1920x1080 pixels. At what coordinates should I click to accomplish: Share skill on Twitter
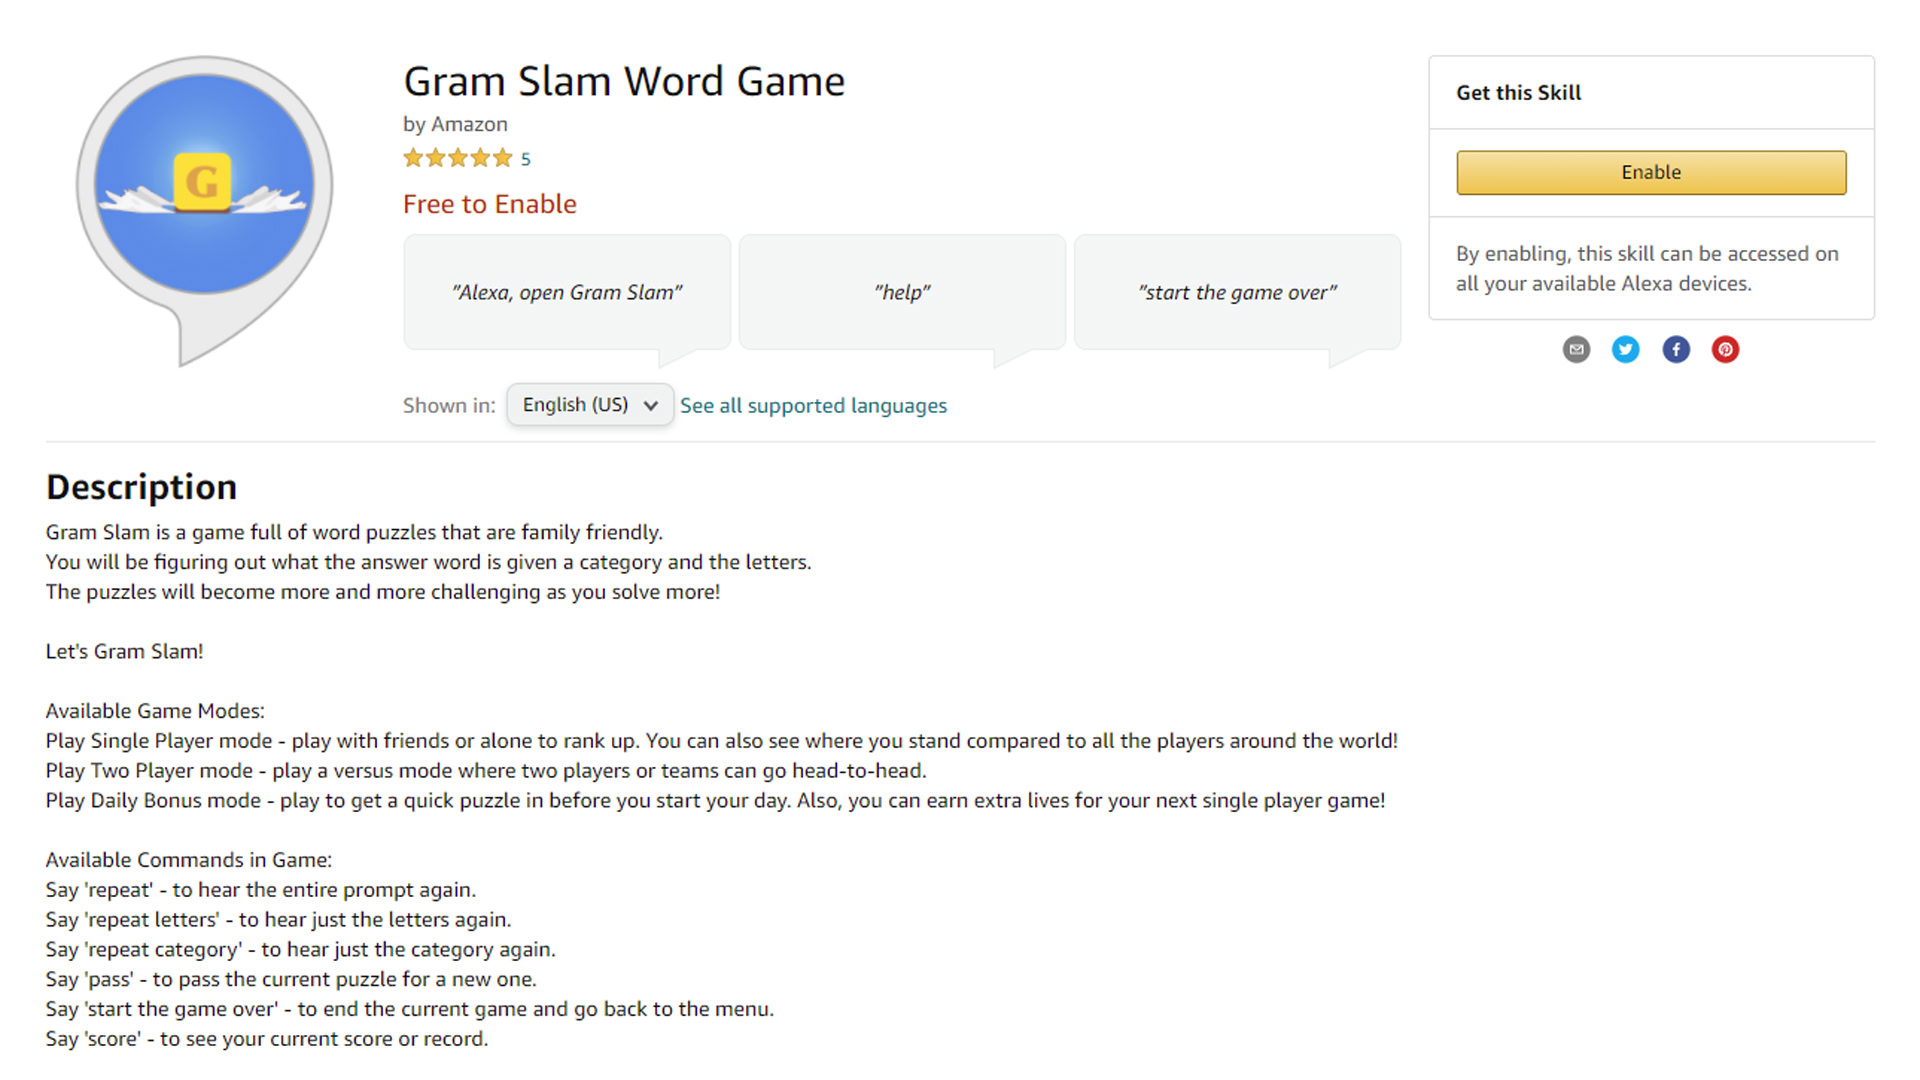click(x=1626, y=349)
